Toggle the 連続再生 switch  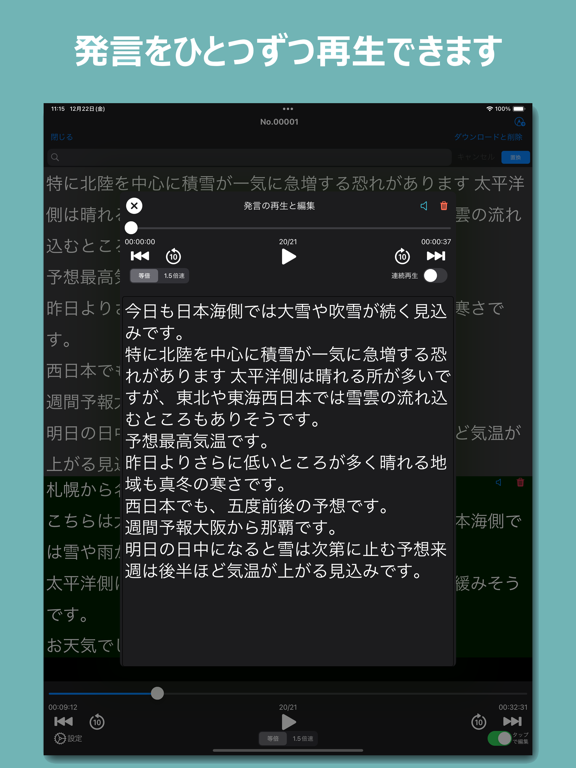pyautogui.click(x=435, y=276)
